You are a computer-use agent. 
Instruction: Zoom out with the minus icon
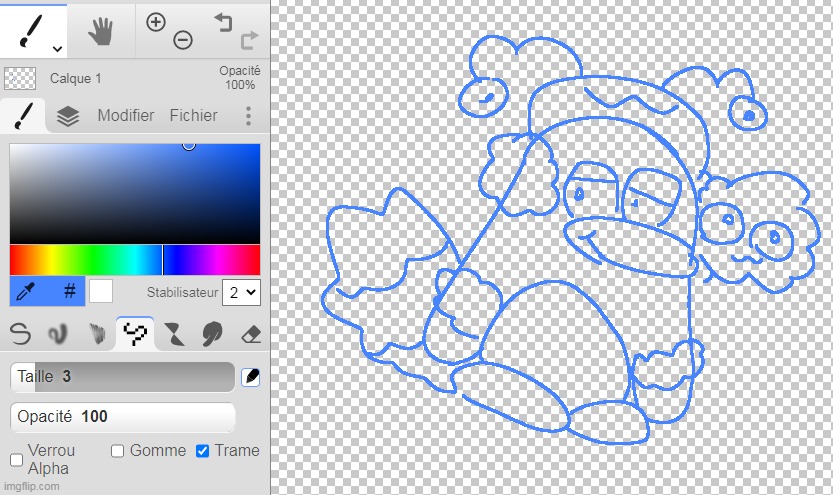tap(183, 40)
